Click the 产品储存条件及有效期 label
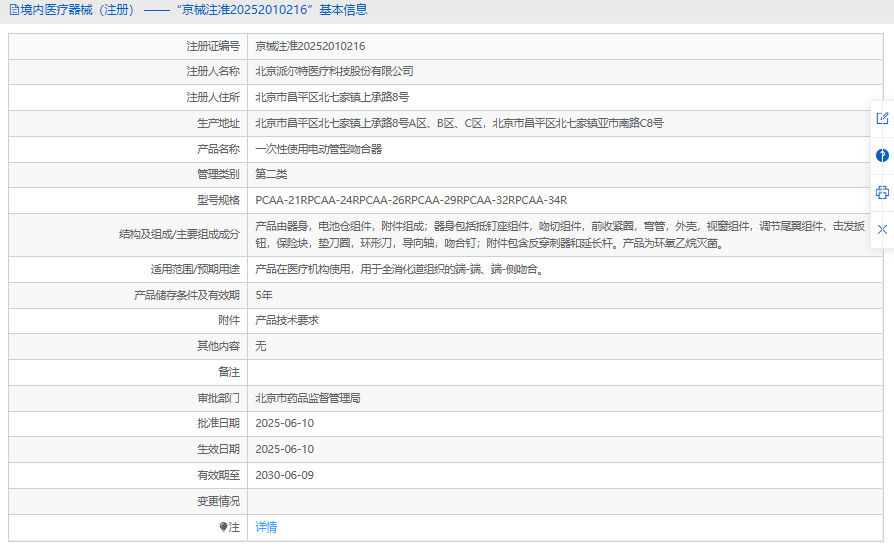 (x=187, y=295)
